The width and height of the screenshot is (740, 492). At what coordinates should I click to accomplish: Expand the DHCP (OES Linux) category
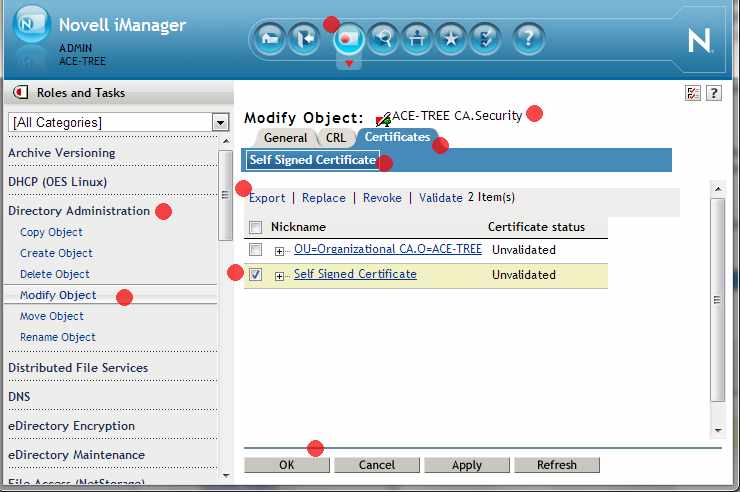[x=58, y=182]
